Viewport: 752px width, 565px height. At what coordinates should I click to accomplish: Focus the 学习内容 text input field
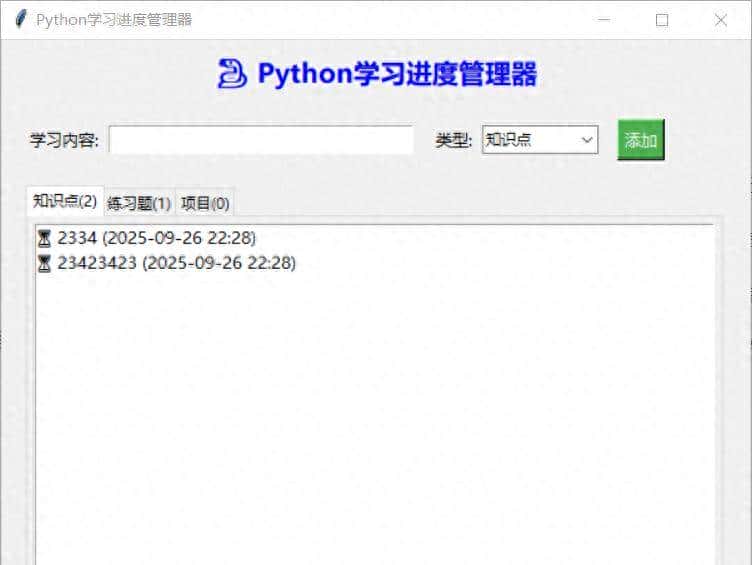[261, 140]
